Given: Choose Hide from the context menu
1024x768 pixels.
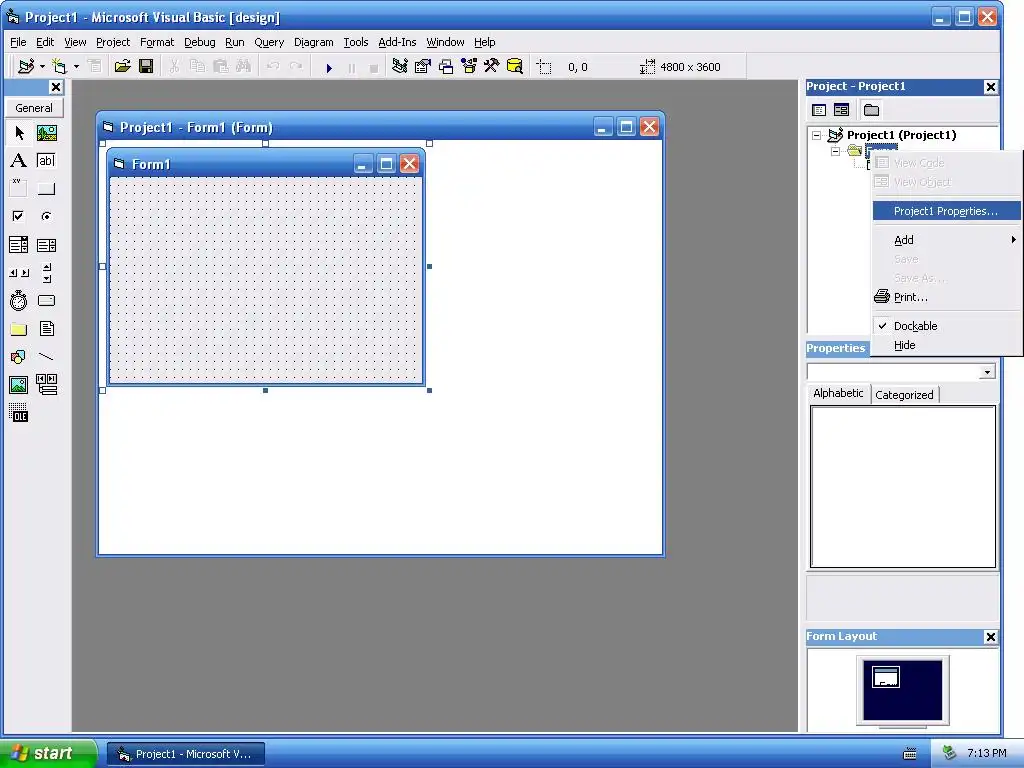Looking at the screenshot, I should coord(947,345).
